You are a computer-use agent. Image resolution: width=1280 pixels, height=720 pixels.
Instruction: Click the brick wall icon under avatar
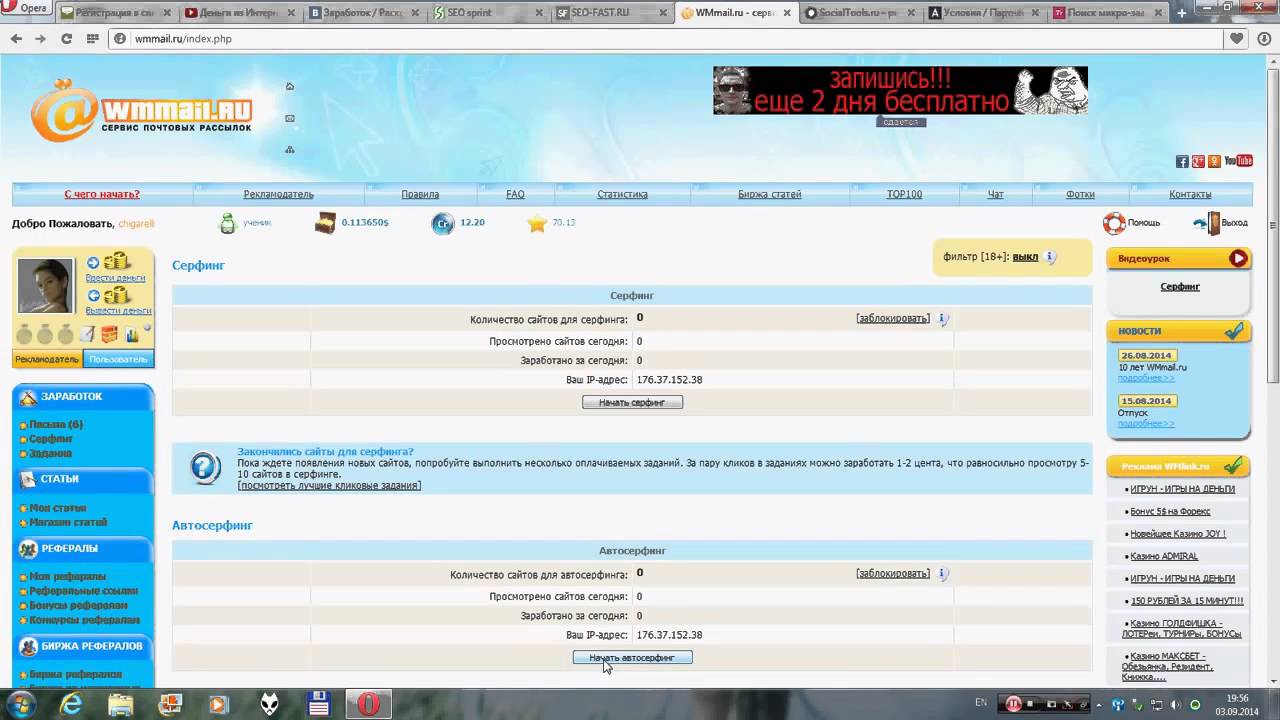pyautogui.click(x=109, y=334)
